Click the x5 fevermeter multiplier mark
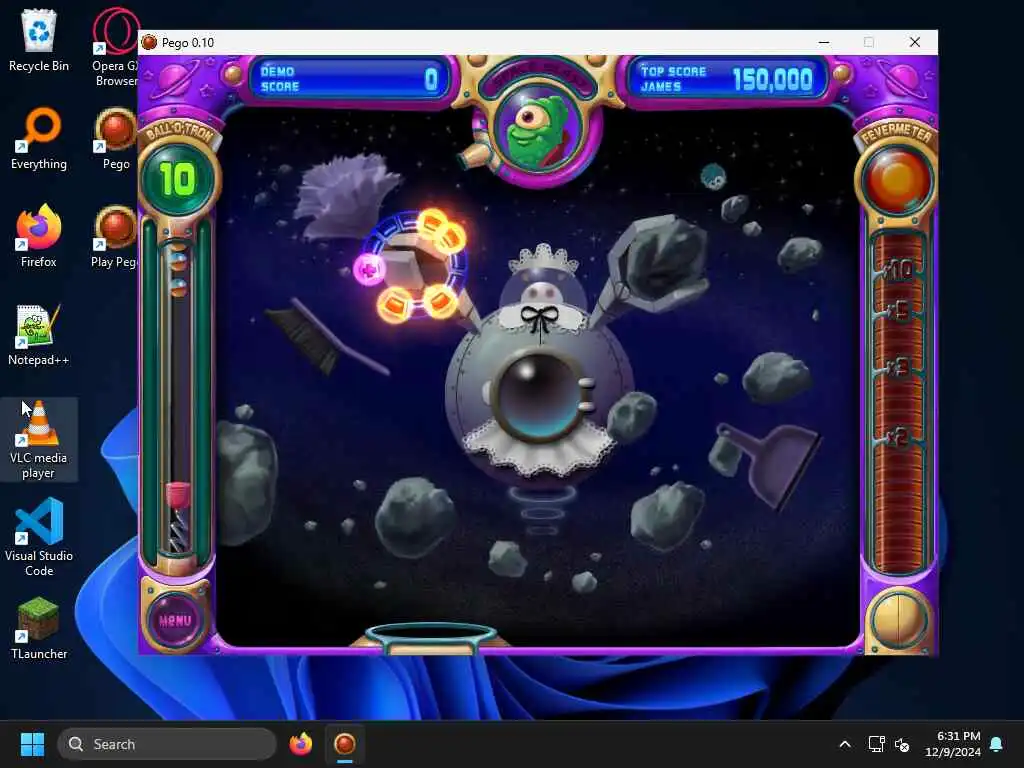 coord(899,311)
